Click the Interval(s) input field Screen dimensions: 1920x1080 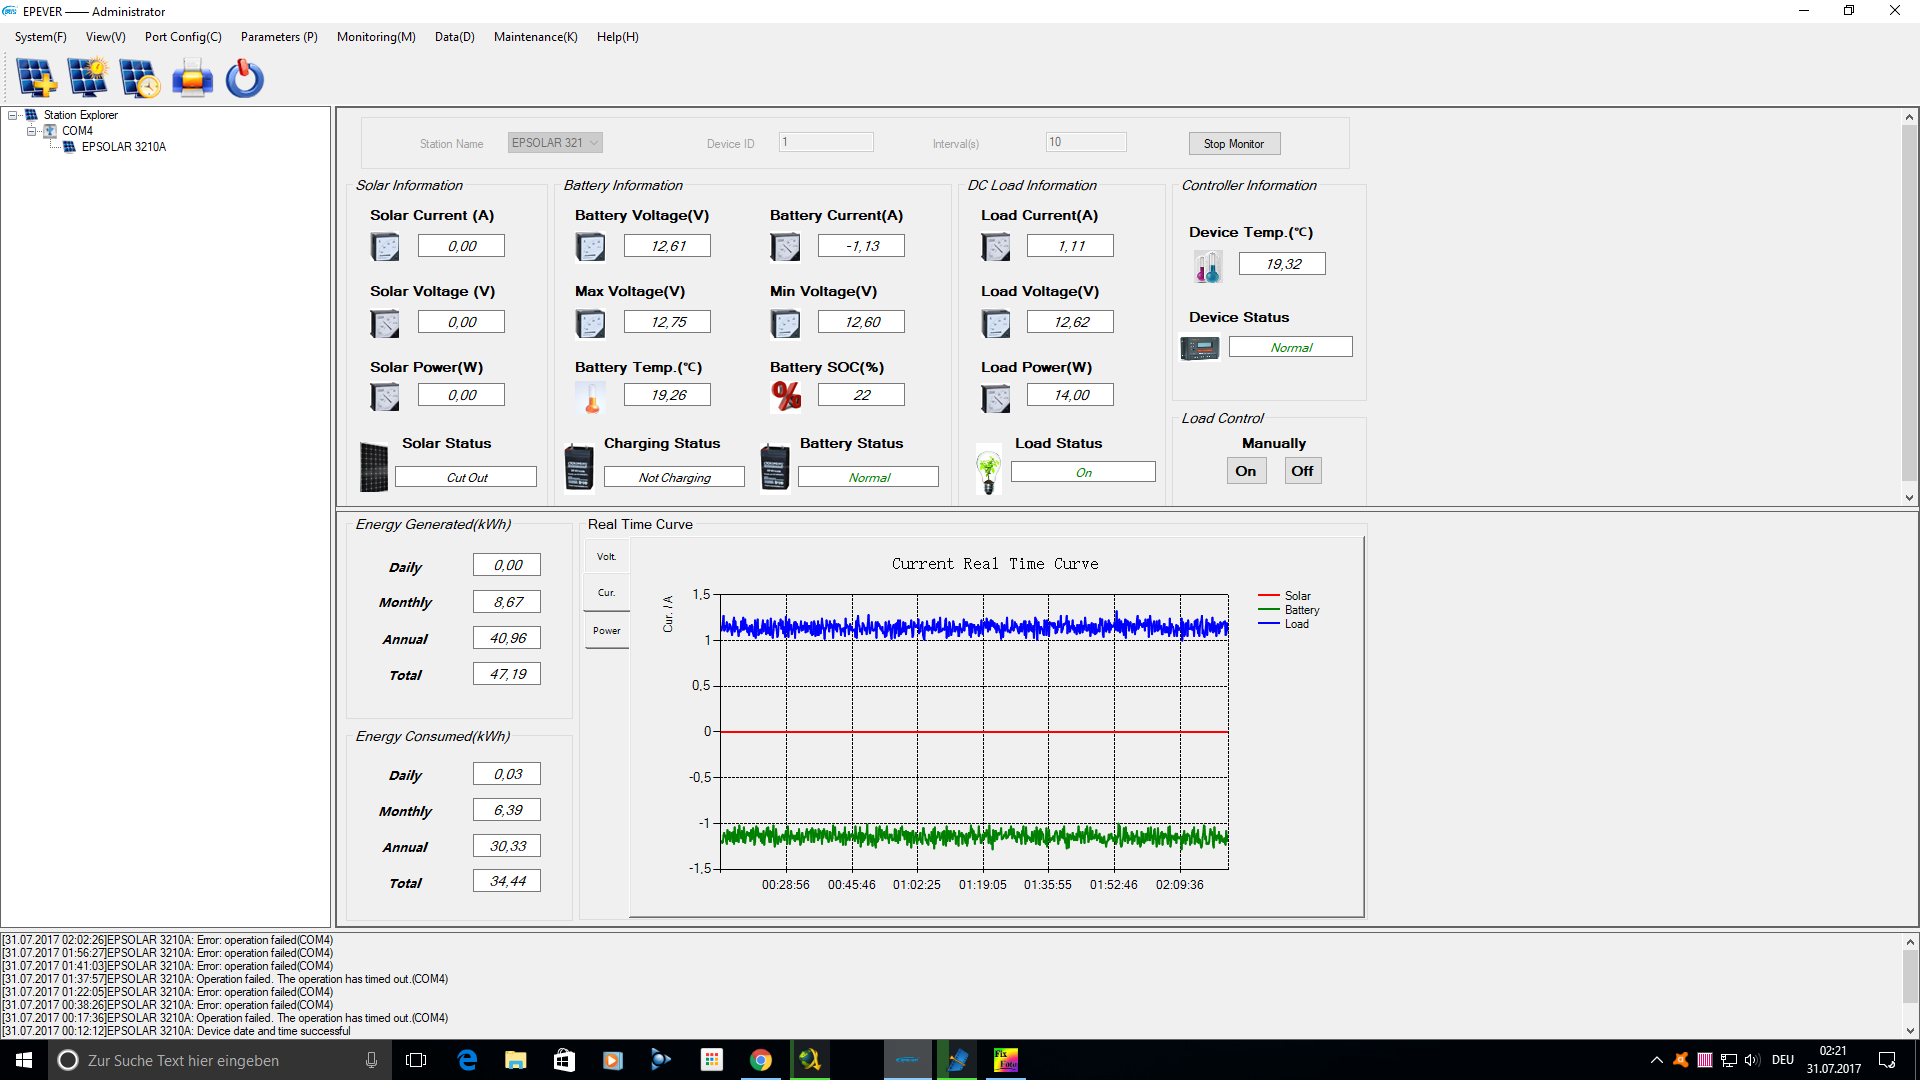click(x=1086, y=142)
